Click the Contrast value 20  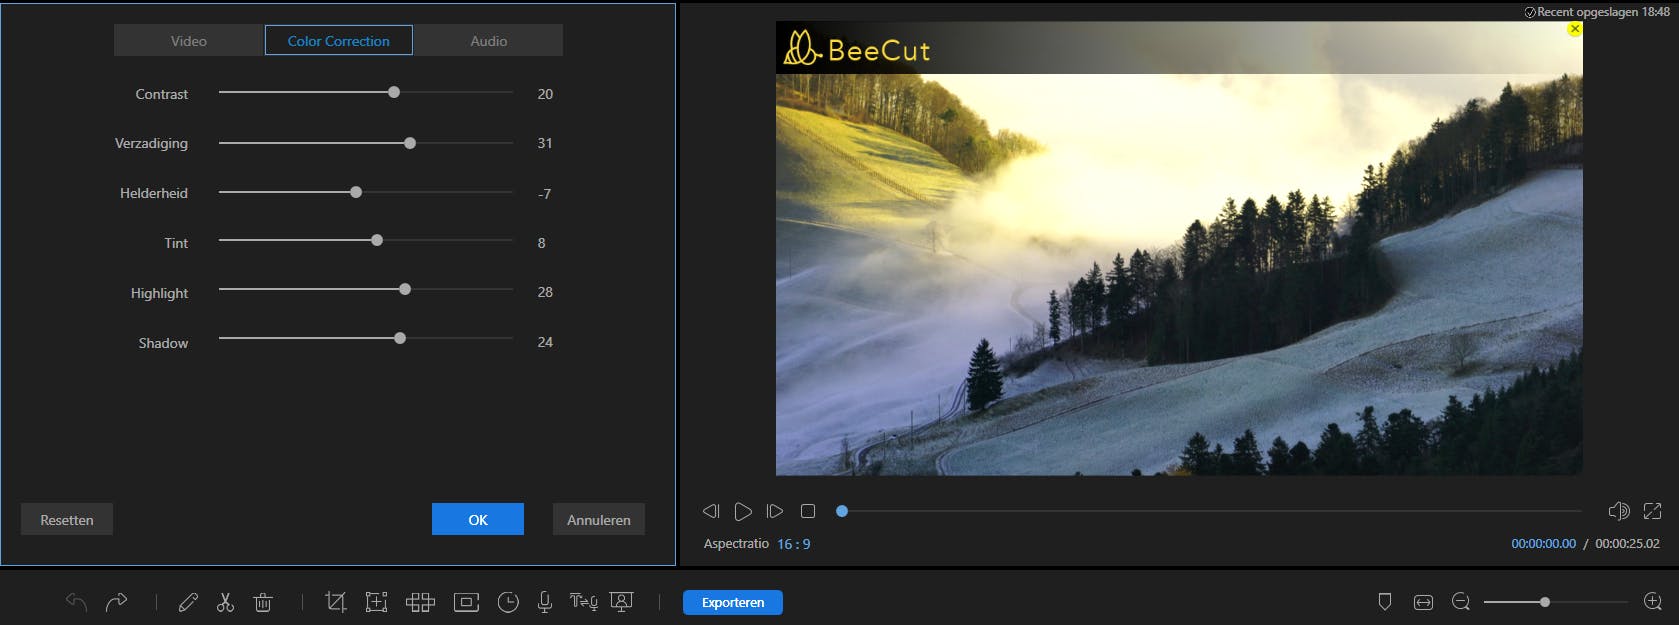pos(545,94)
